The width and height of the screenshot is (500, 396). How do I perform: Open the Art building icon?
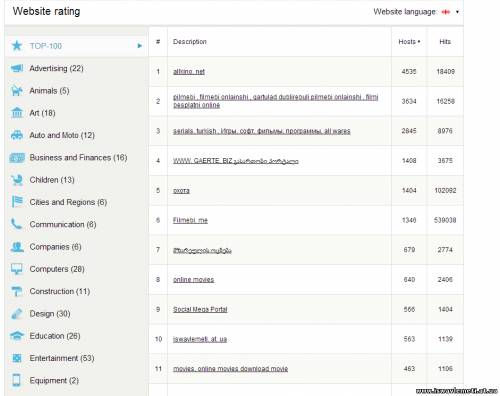click(x=17, y=113)
